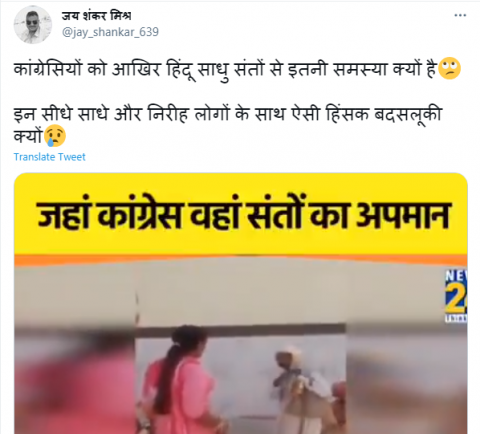Click the woman in pink in video
This screenshot has height=434, width=480.
click(x=182, y=380)
